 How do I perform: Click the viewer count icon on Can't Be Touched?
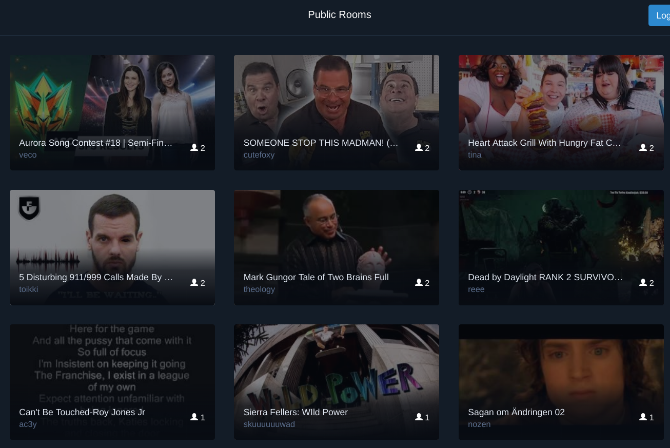194,417
